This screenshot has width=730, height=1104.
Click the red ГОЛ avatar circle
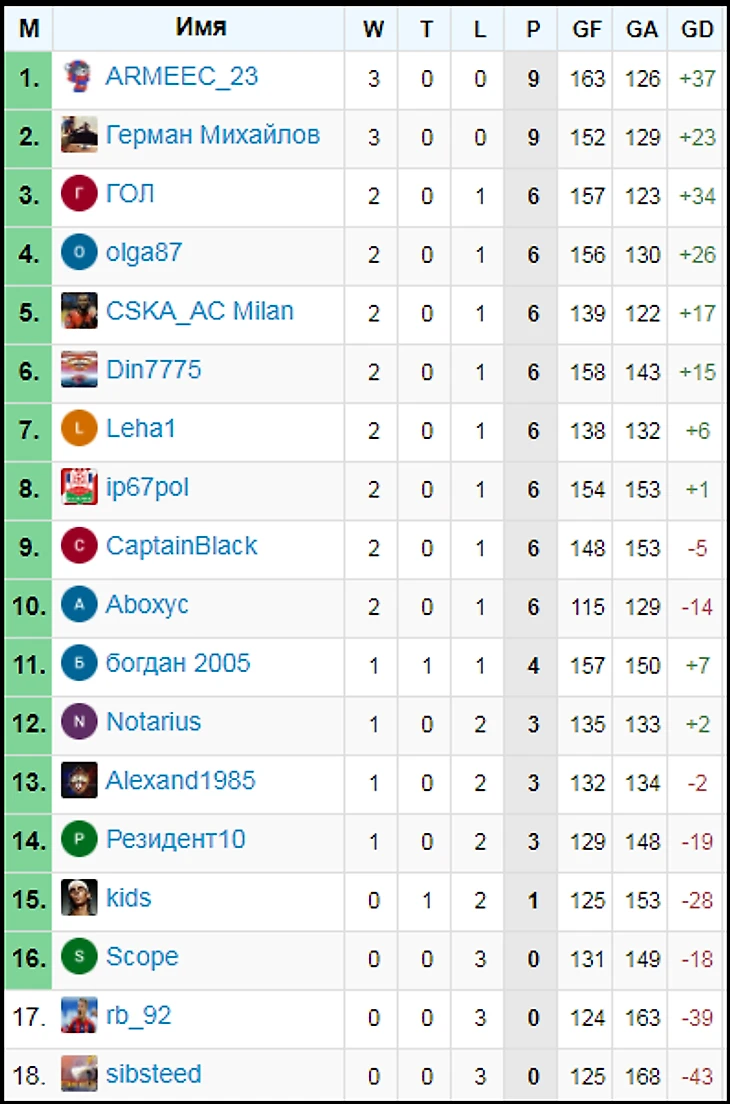pyautogui.click(x=79, y=194)
